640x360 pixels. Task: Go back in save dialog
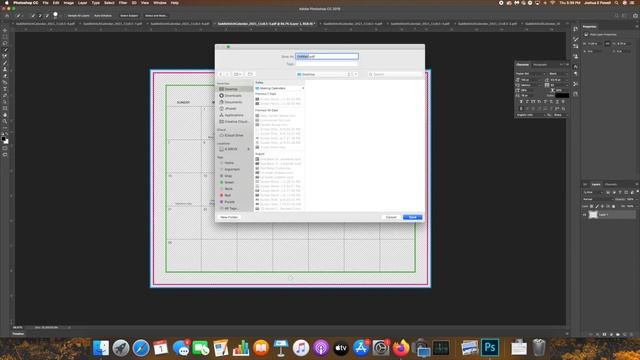tap(221, 74)
